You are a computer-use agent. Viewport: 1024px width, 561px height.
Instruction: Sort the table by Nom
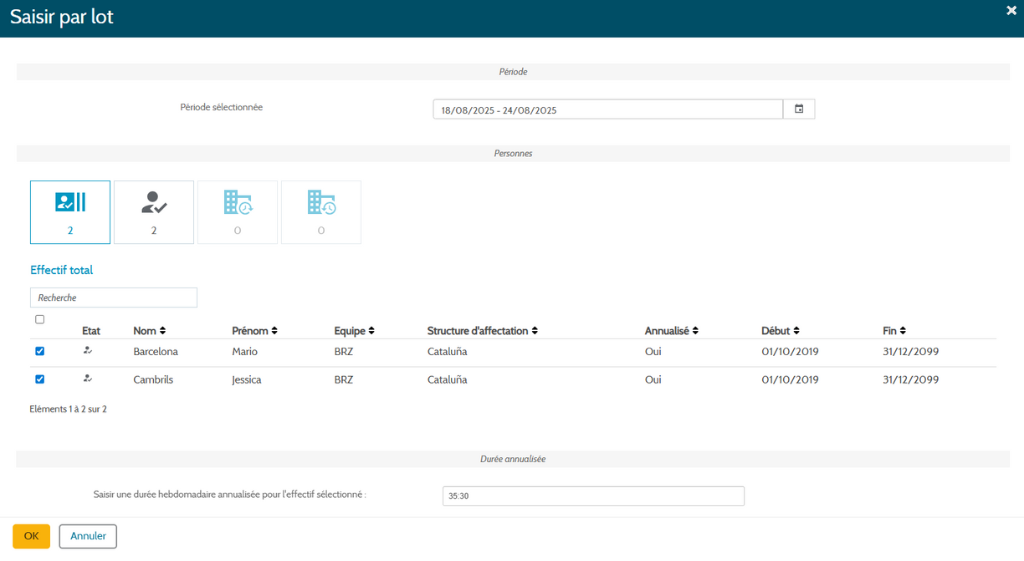(x=150, y=330)
